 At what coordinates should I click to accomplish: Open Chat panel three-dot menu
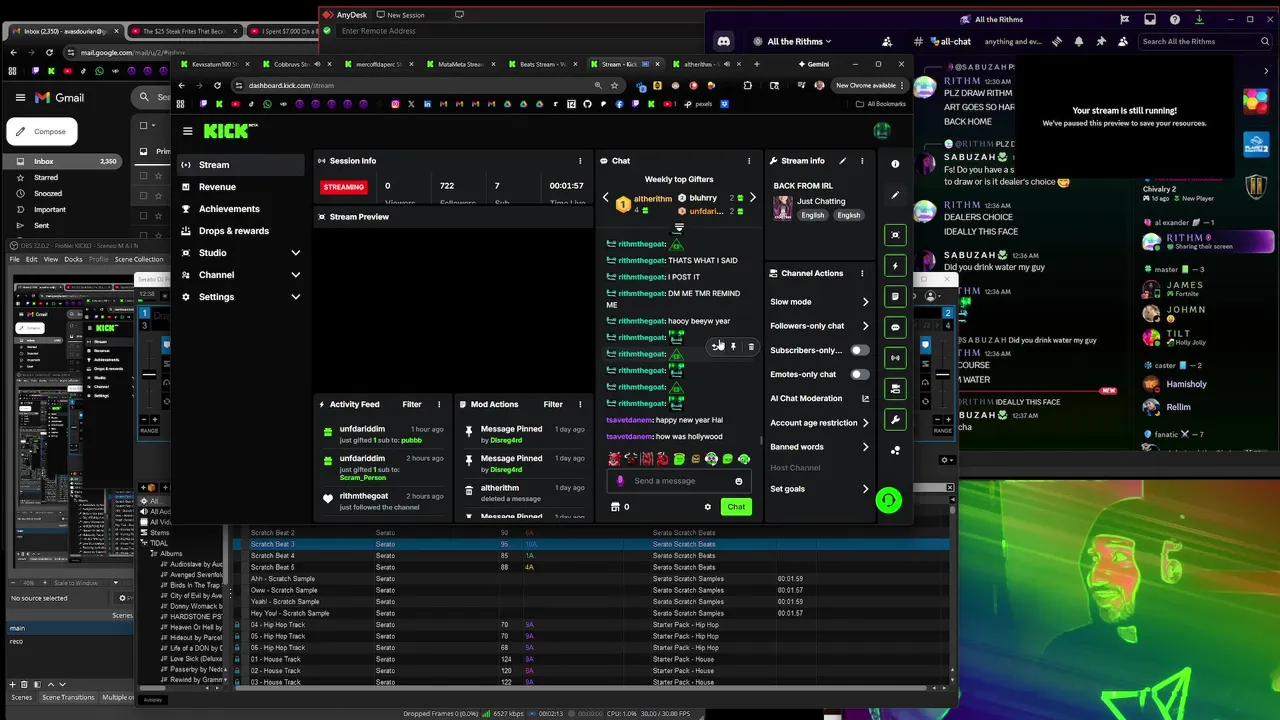point(748,161)
